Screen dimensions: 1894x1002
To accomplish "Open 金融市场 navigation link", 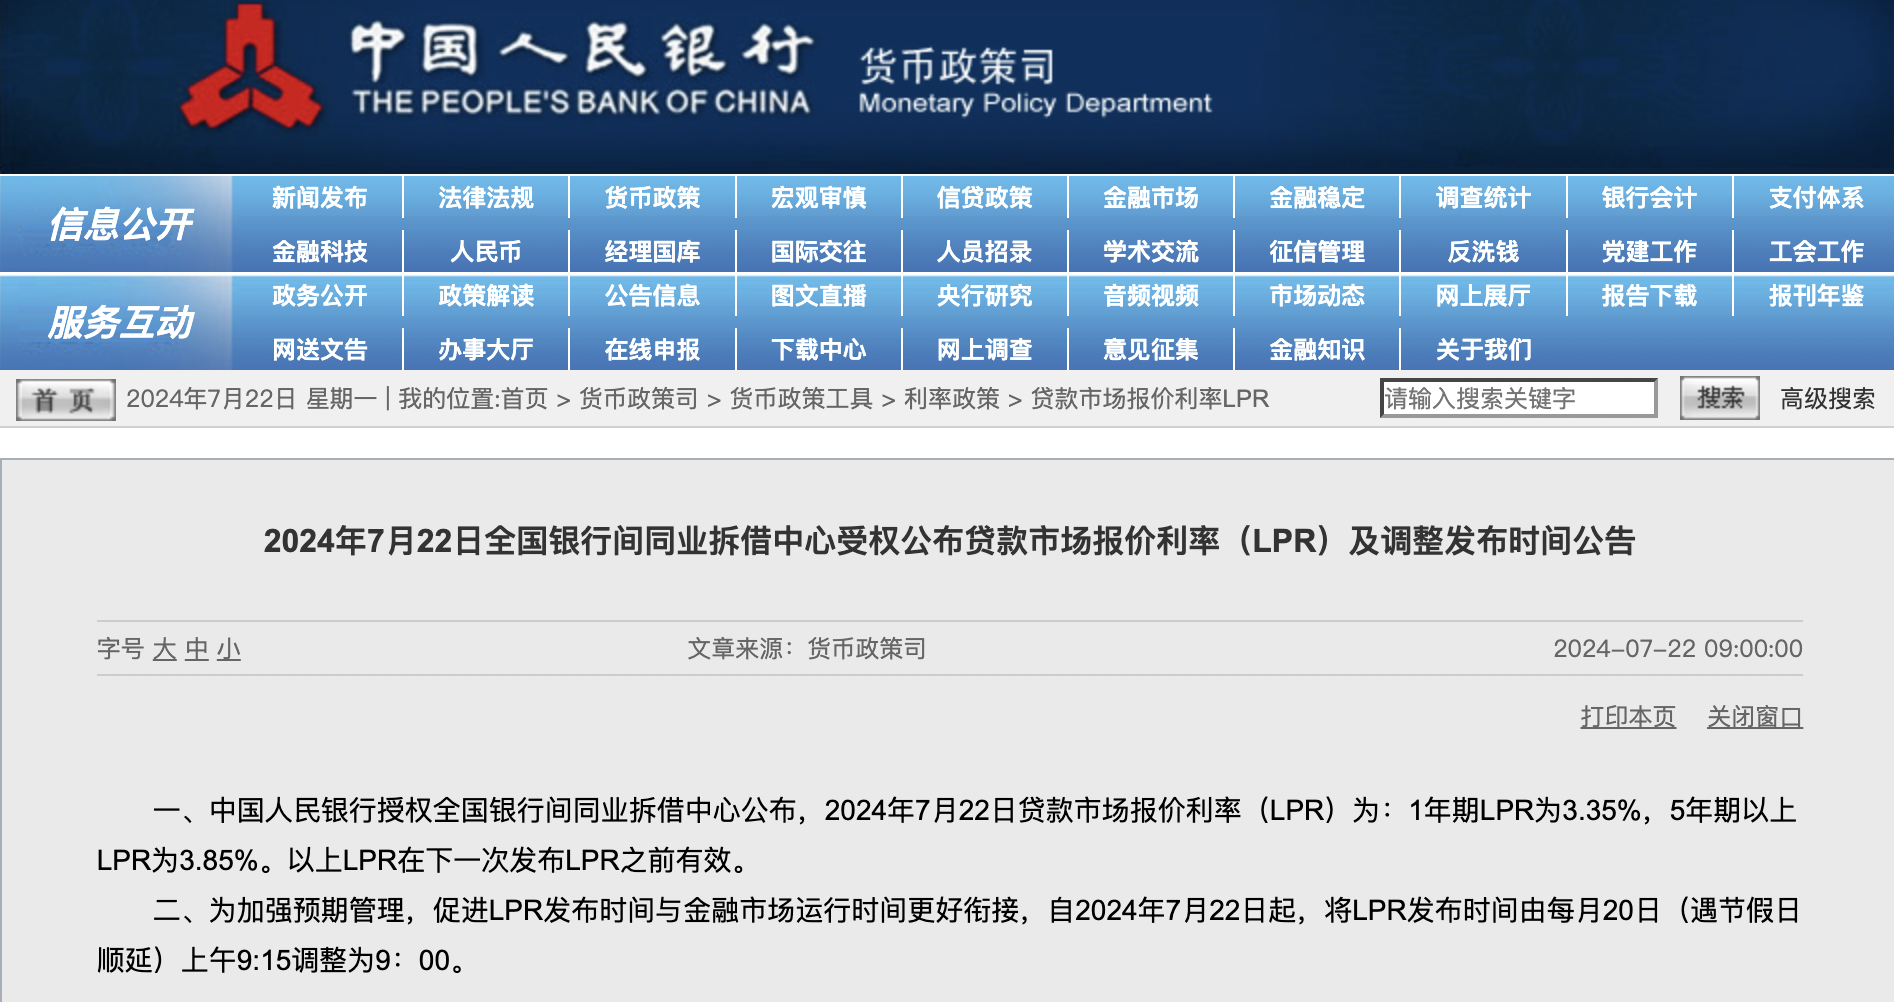I will pyautogui.click(x=1150, y=198).
